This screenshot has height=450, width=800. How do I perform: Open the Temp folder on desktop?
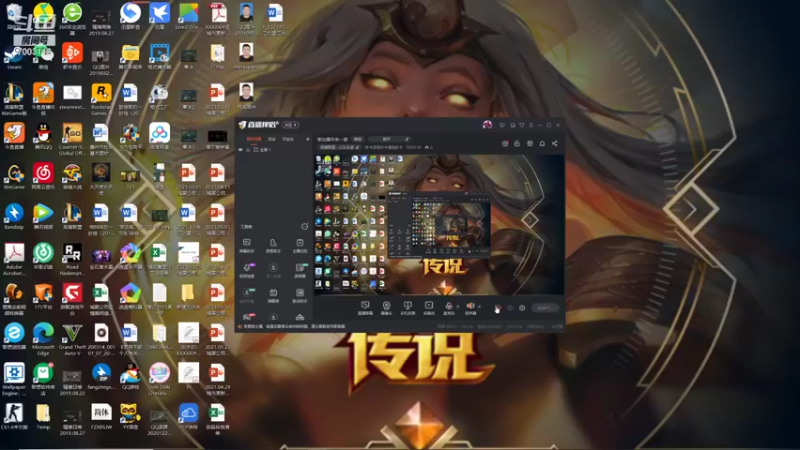click(x=43, y=416)
